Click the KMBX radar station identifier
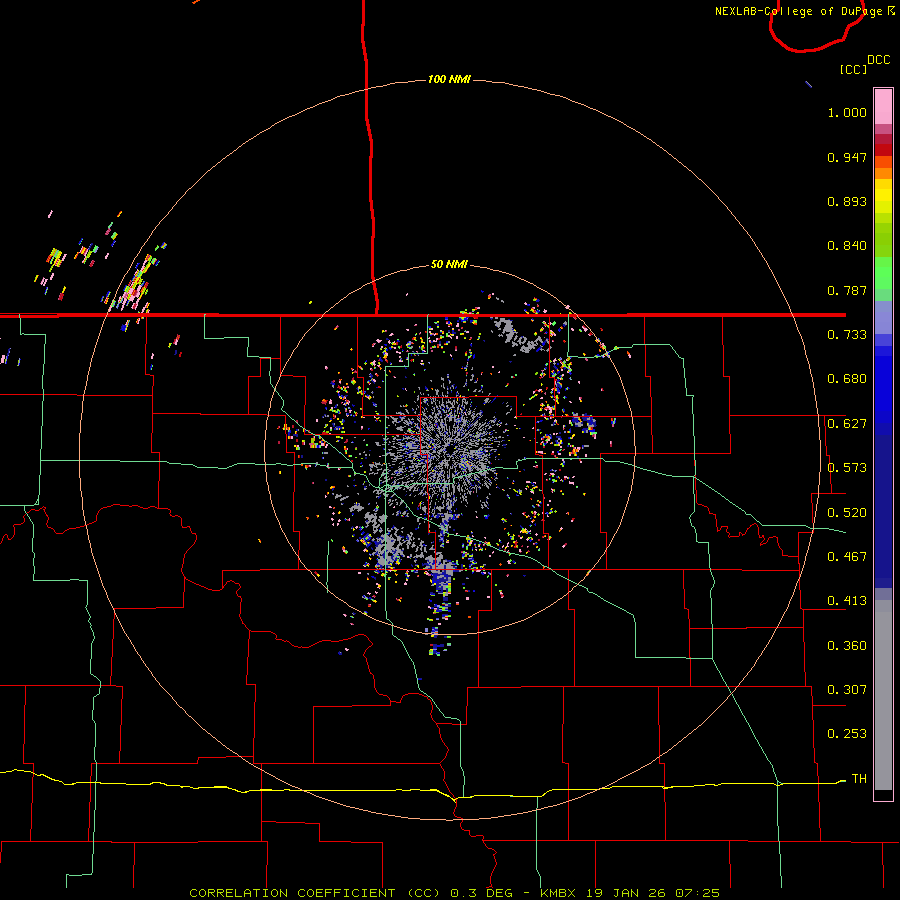Viewport: 900px width, 900px height. pos(558,893)
